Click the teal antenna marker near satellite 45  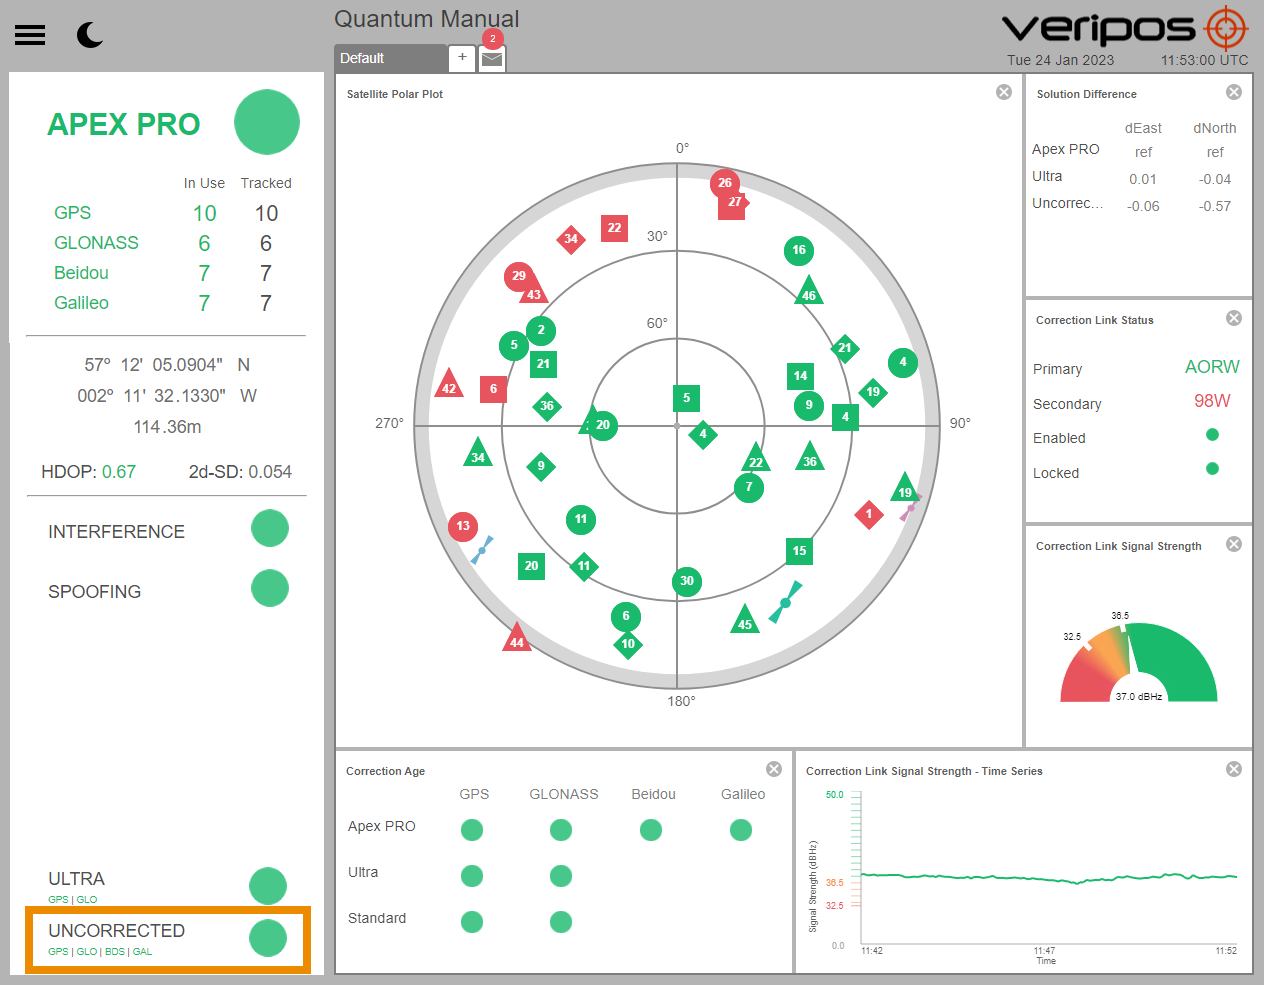coord(786,602)
